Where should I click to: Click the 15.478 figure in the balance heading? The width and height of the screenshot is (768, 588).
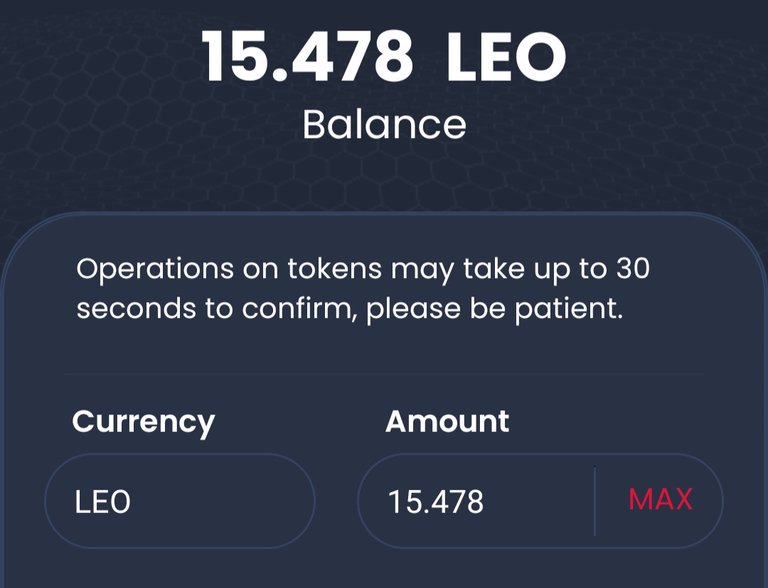[x=308, y=56]
